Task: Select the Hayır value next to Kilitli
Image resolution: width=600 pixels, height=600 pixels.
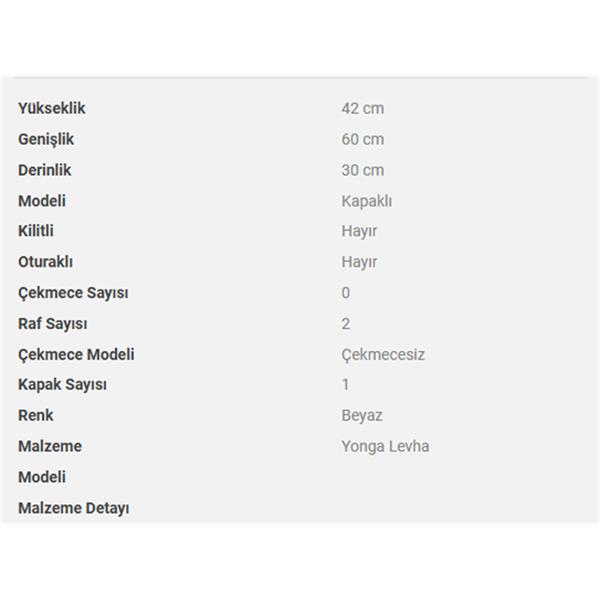Action: tap(359, 232)
